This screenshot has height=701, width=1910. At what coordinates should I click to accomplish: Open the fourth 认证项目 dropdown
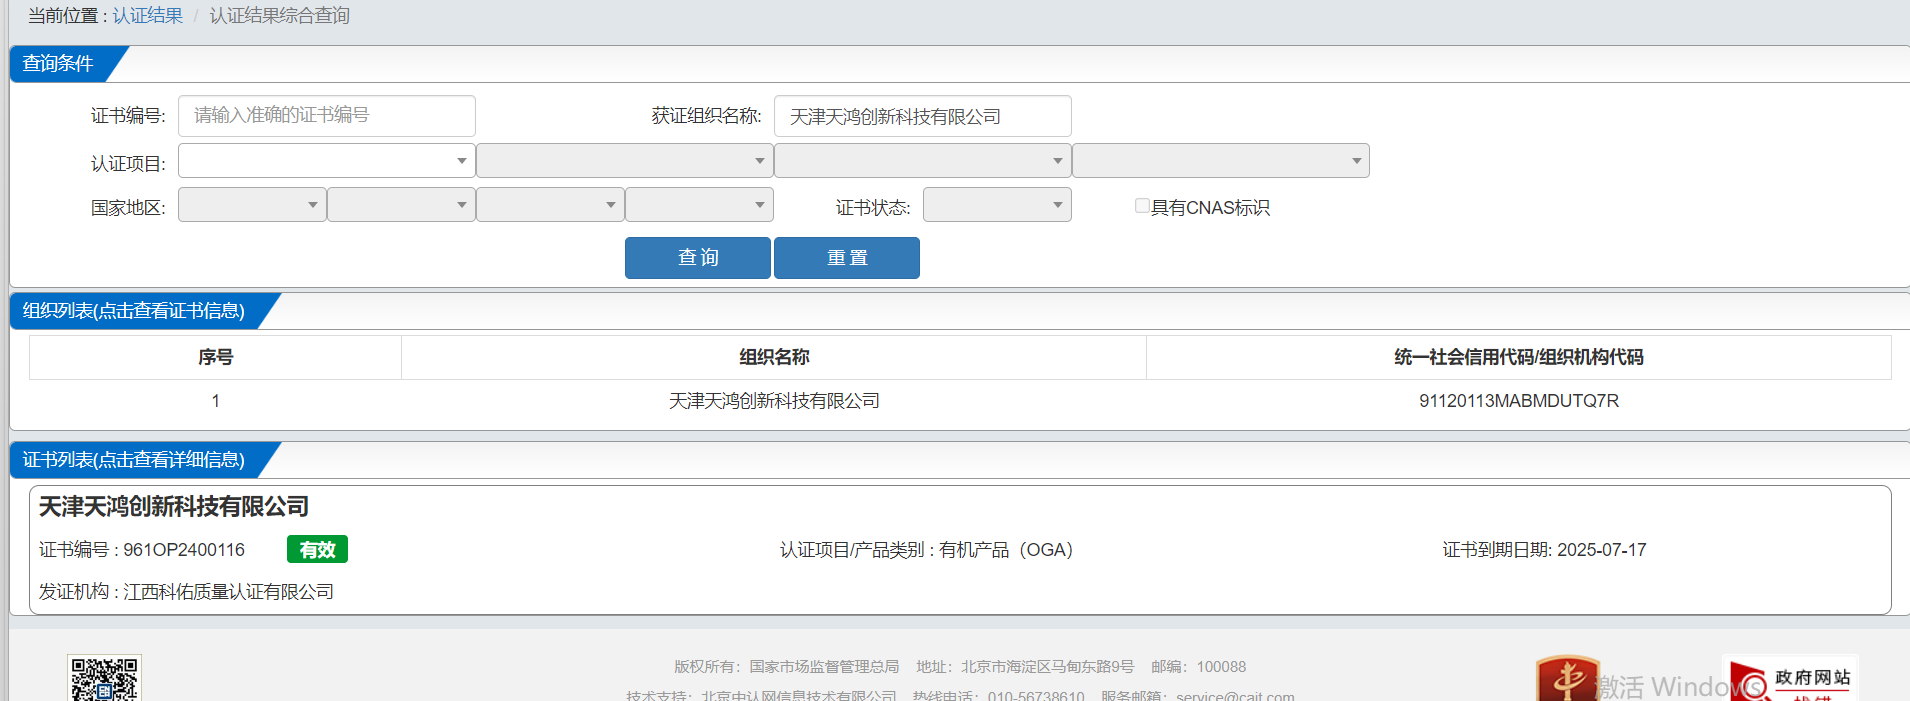[1221, 161]
